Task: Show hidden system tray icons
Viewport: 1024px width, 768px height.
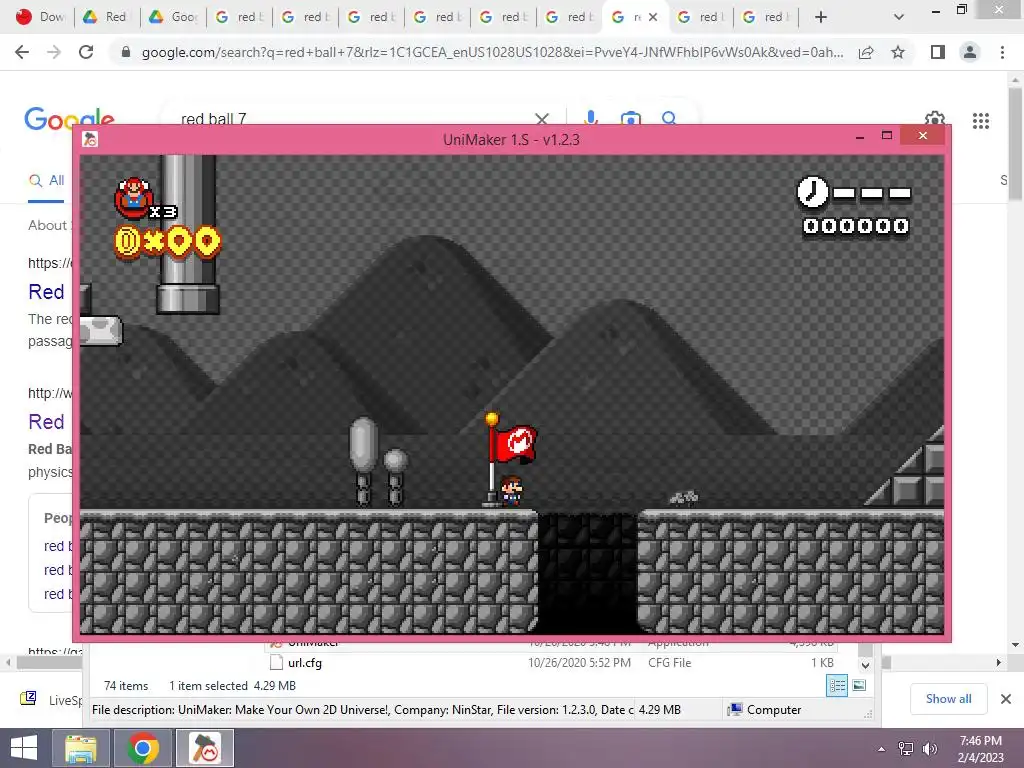Action: pyautogui.click(x=881, y=749)
